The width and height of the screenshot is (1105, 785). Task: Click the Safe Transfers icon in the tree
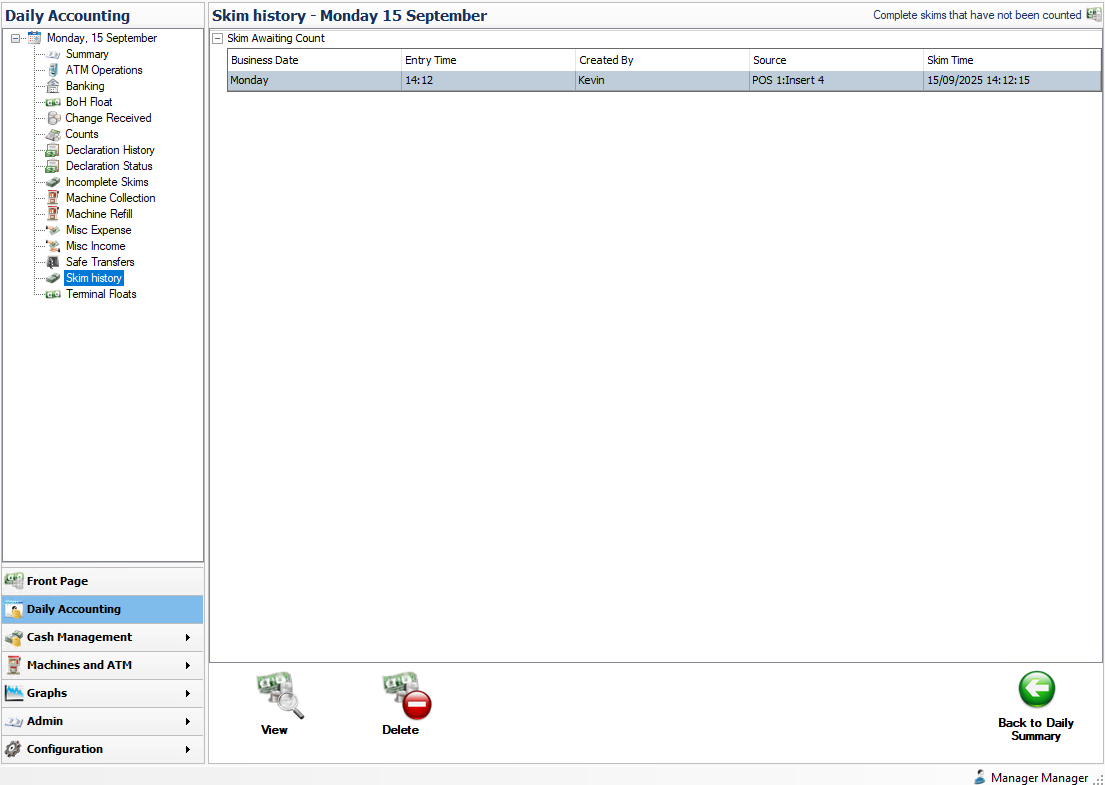click(x=54, y=262)
